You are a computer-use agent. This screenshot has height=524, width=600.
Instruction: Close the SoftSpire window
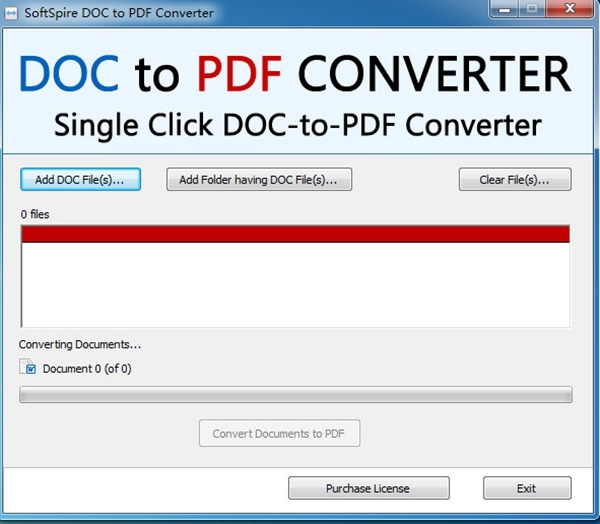569,8
